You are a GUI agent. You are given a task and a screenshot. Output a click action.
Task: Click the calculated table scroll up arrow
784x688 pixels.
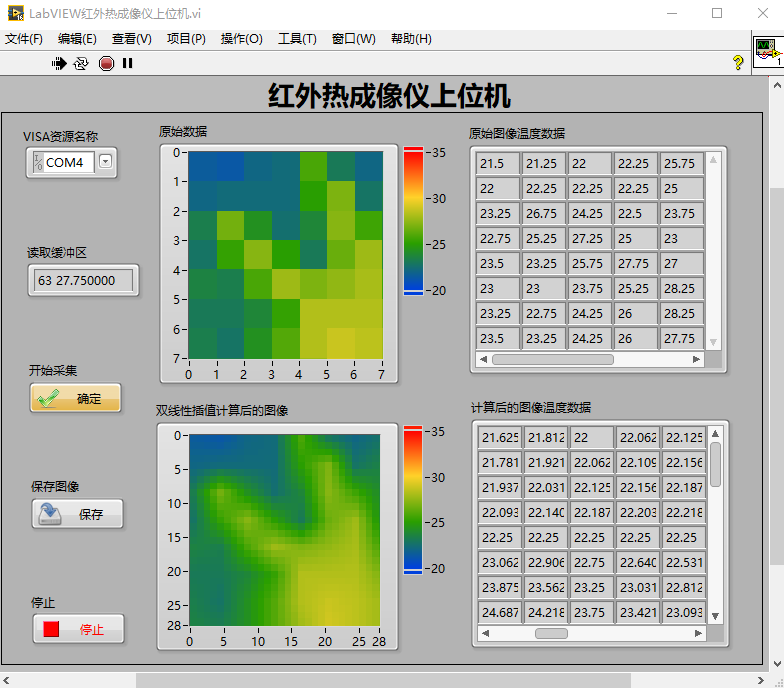tap(716, 434)
